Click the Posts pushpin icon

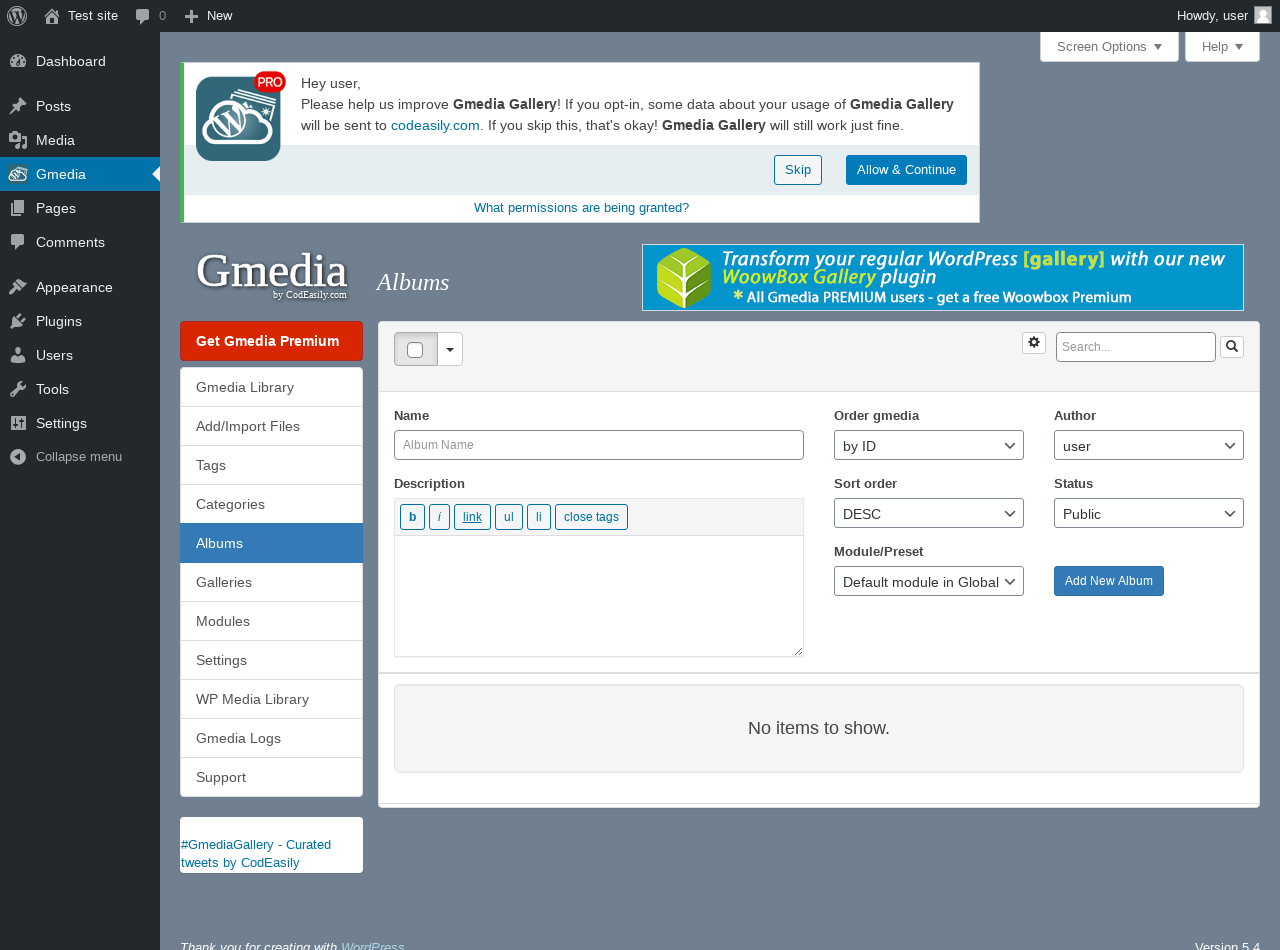[18, 106]
